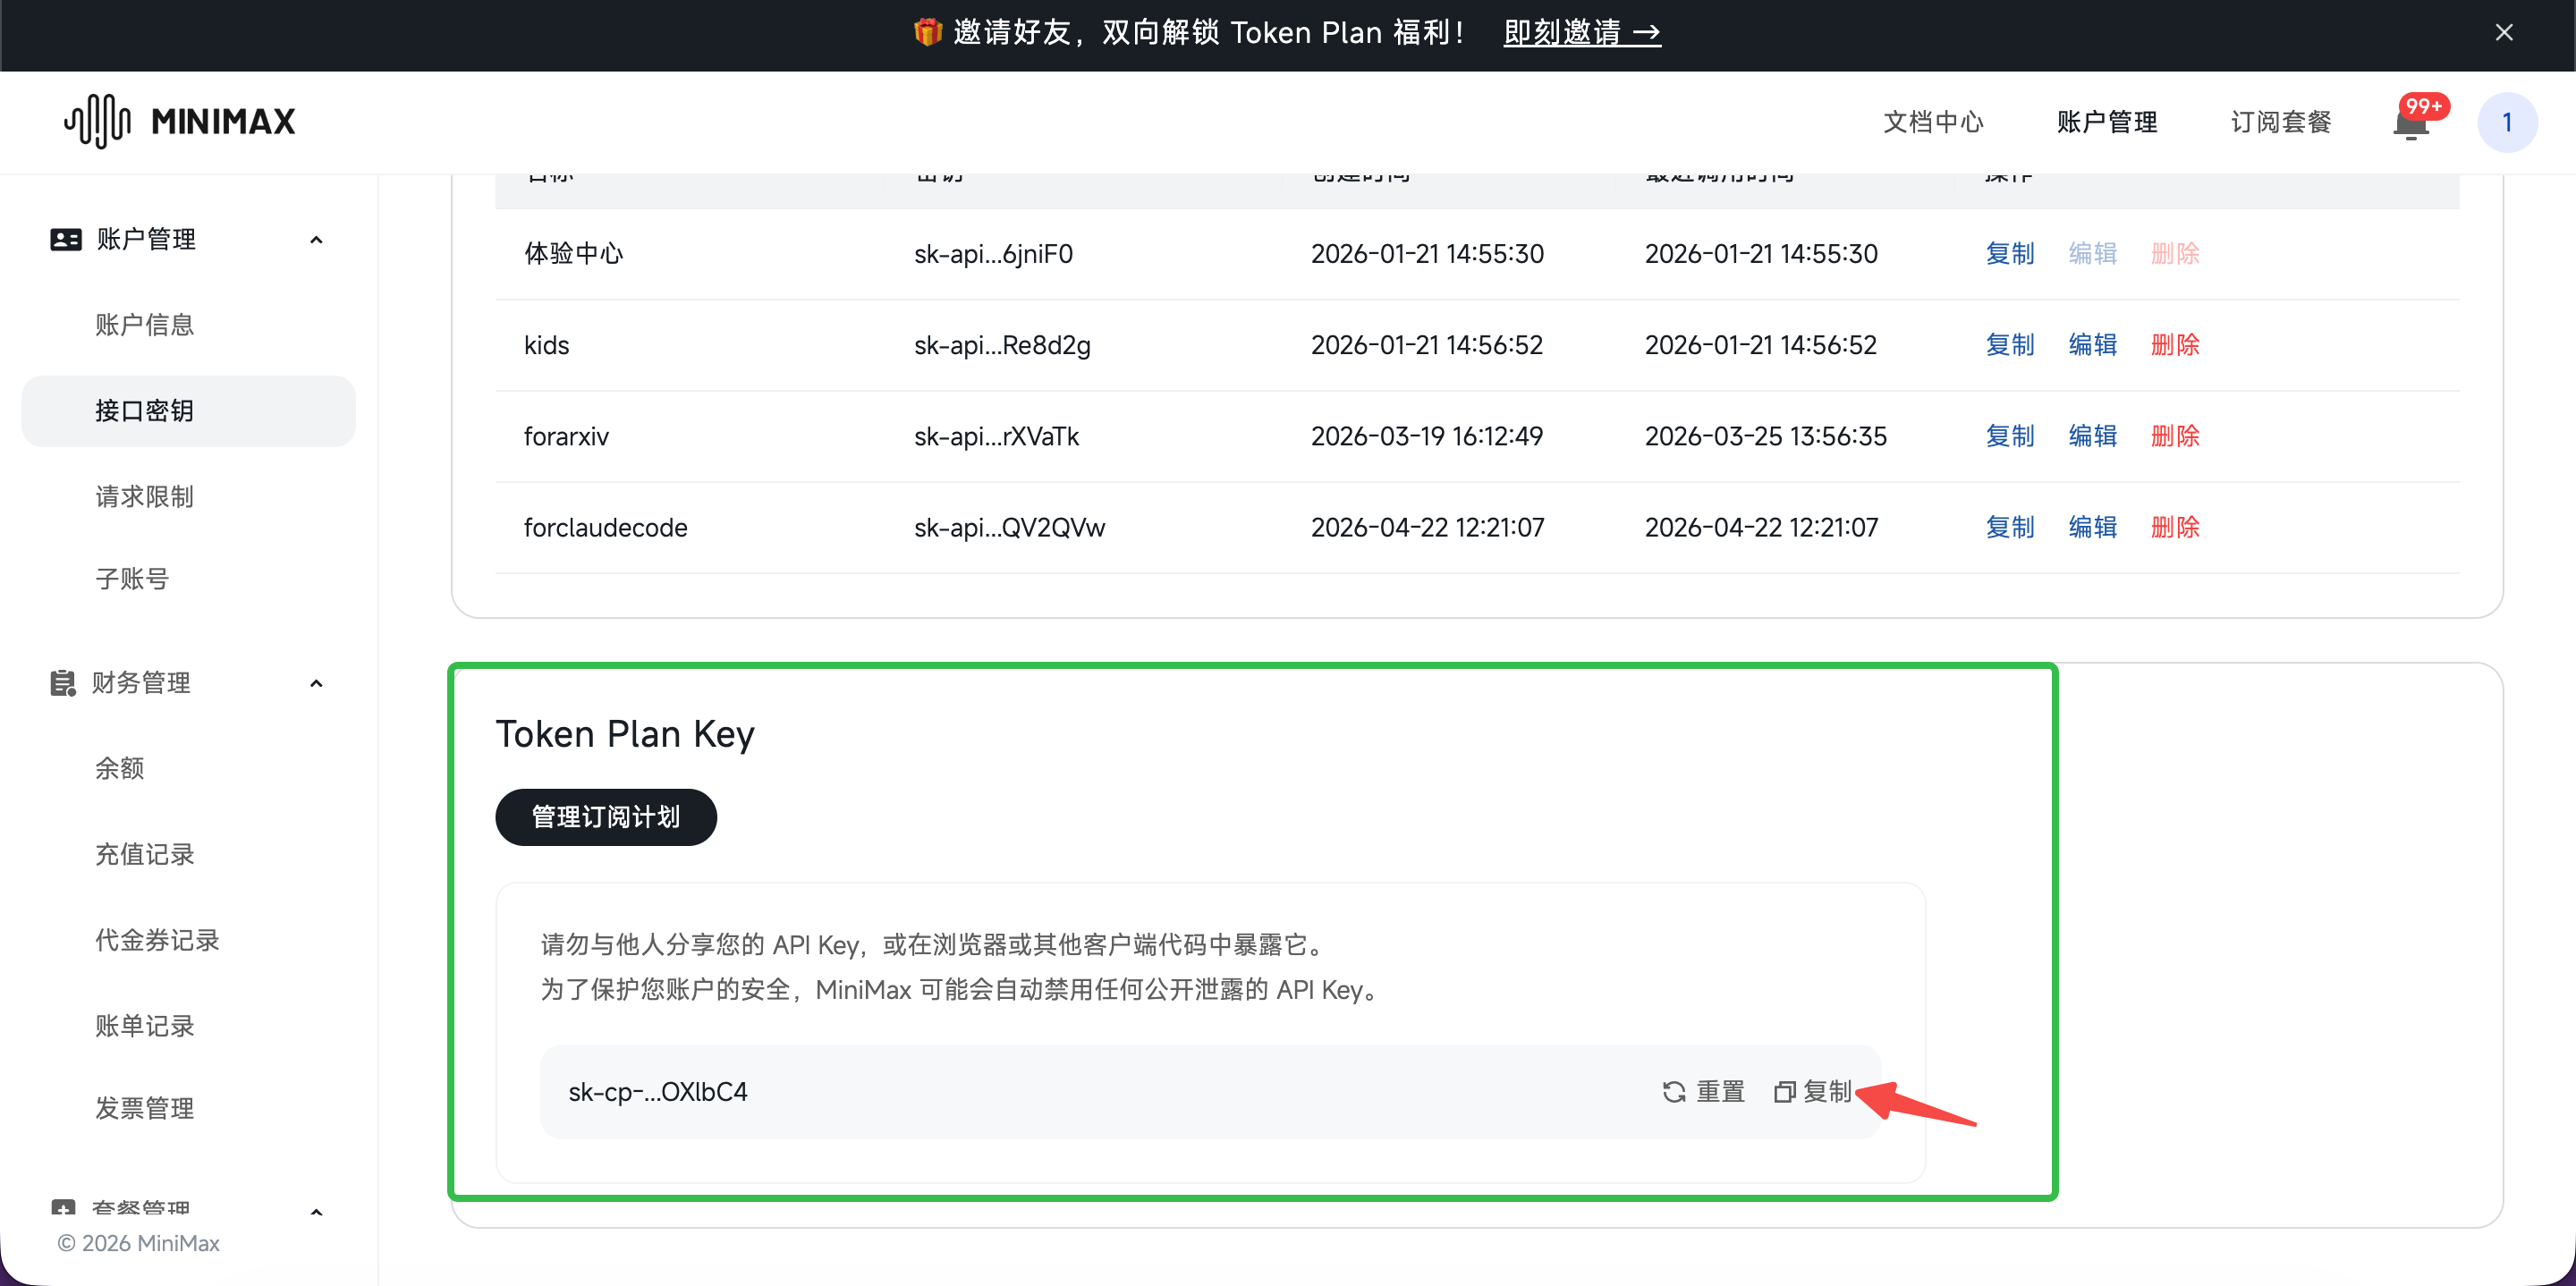Copy the forclaudecode API key
2576x1286 pixels.
click(x=2010, y=527)
